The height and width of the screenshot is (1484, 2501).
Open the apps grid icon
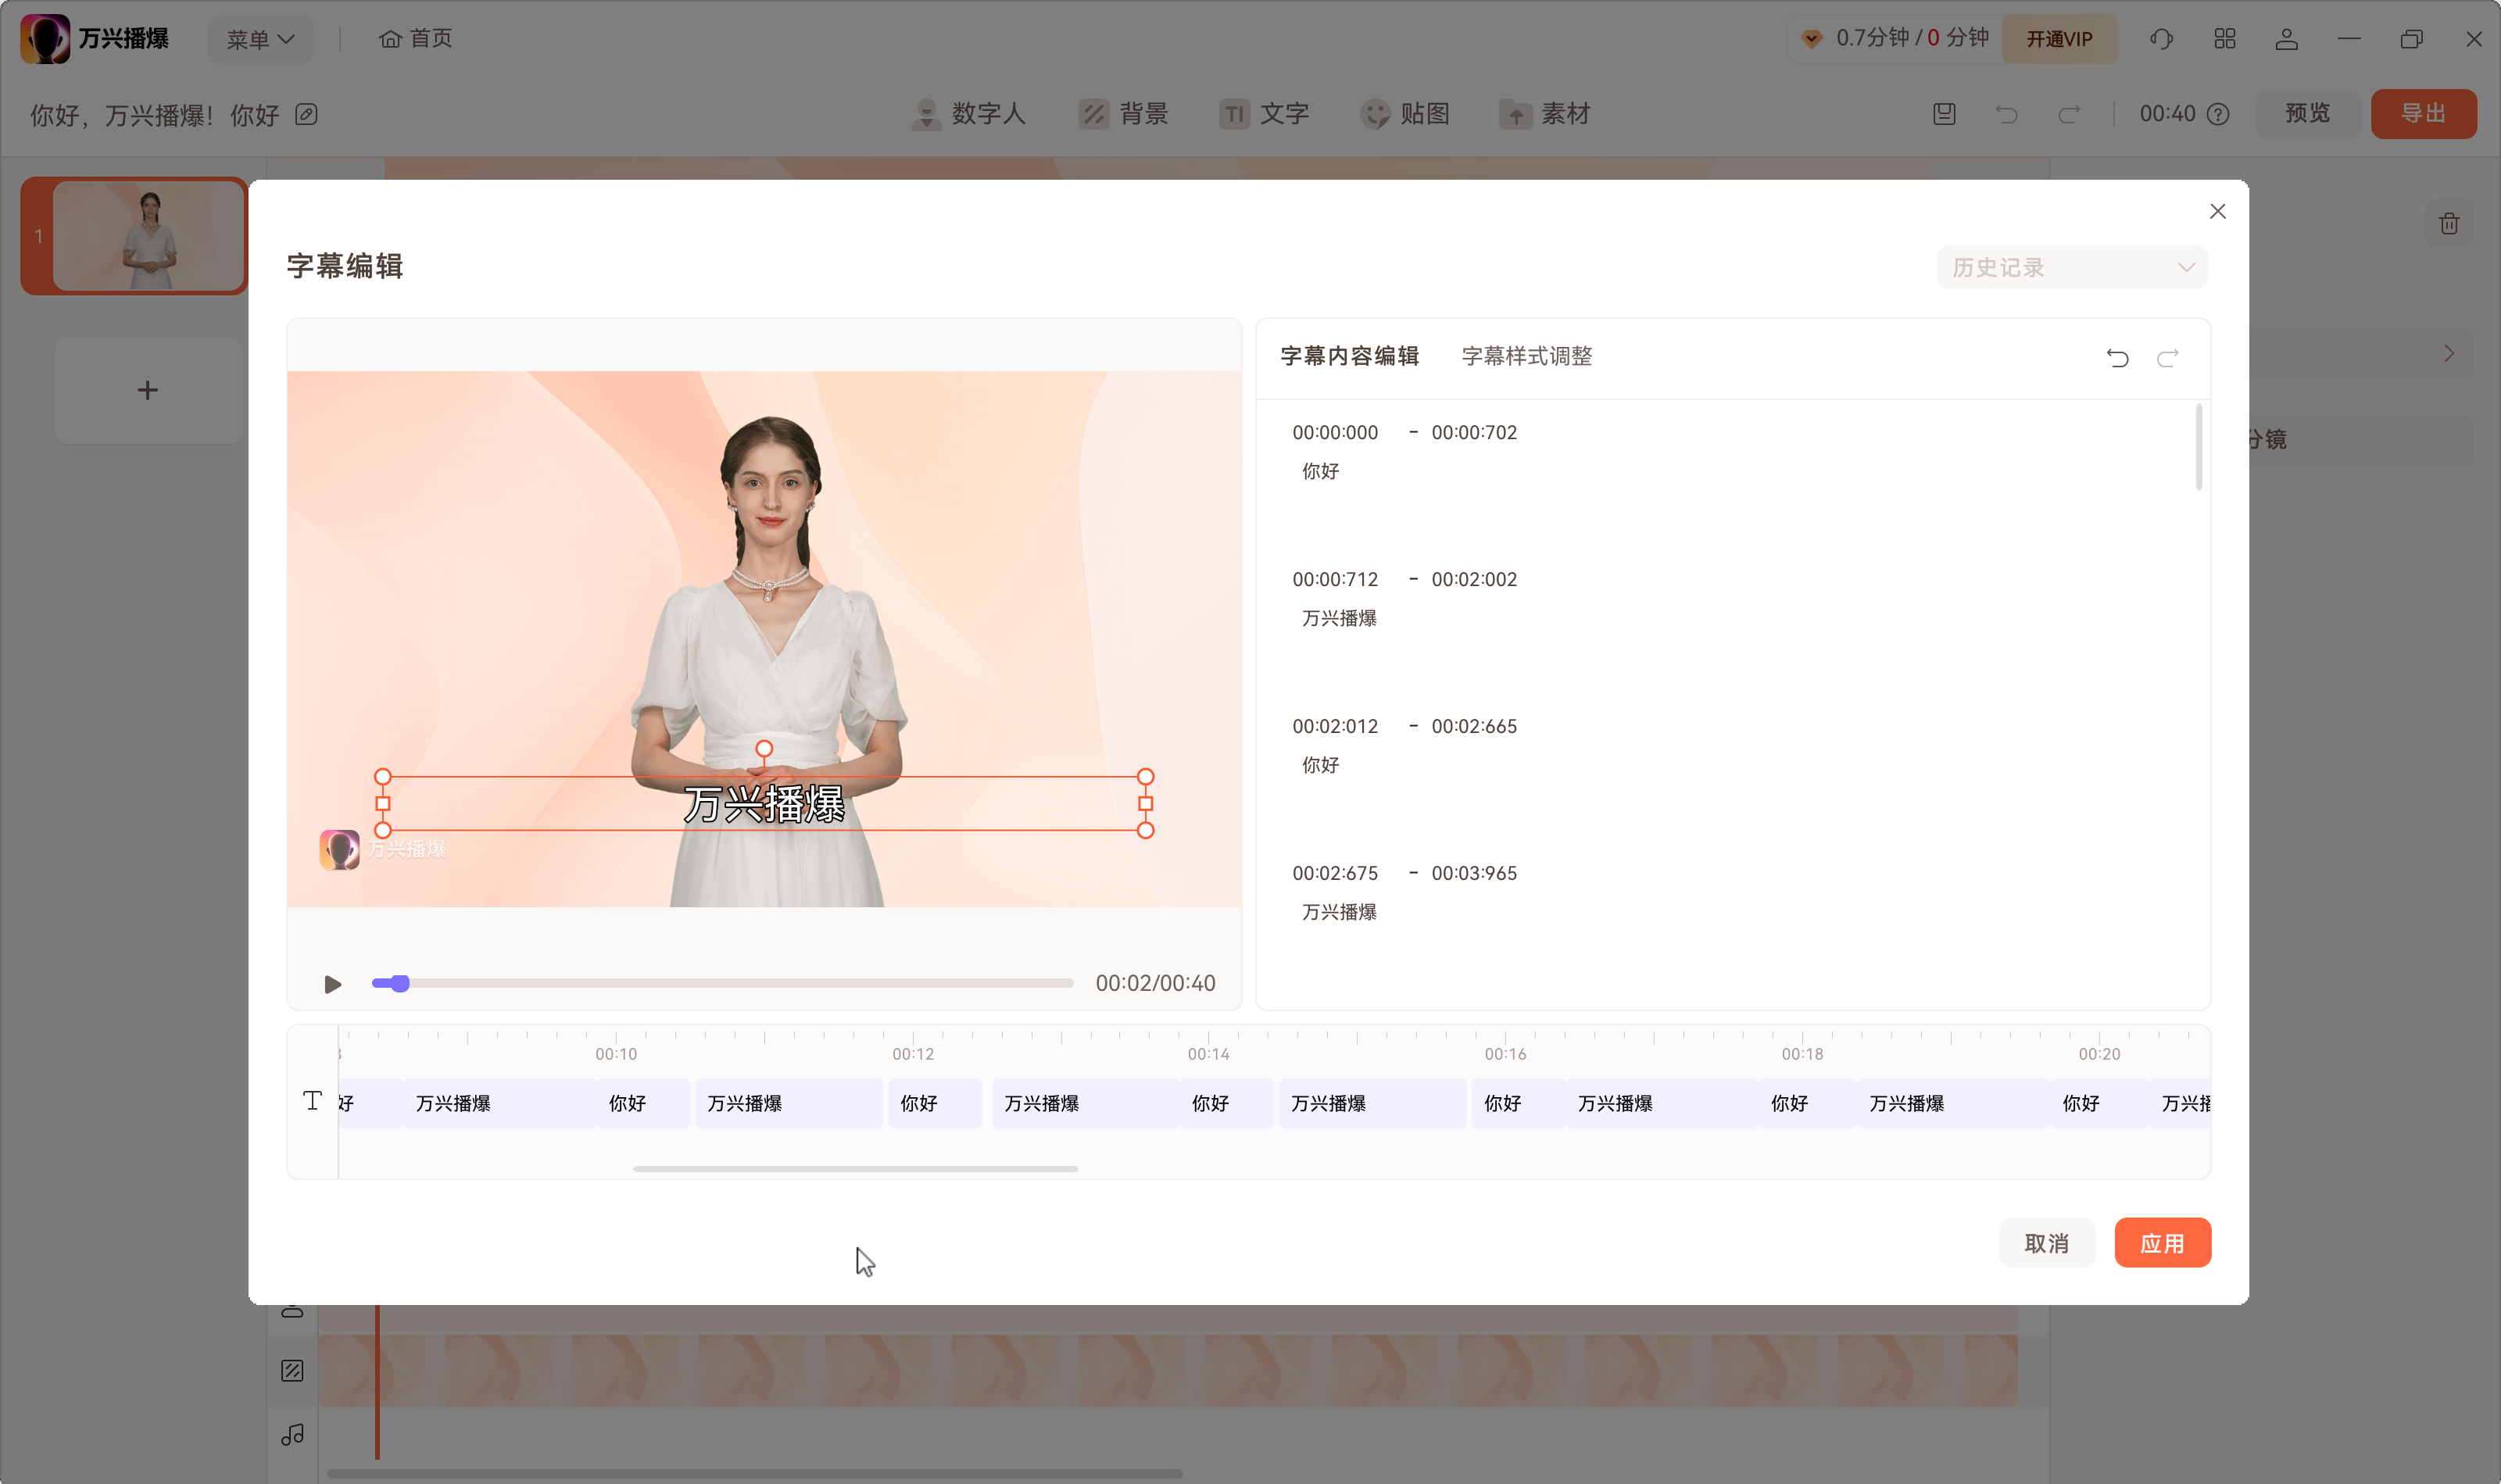(x=2224, y=38)
